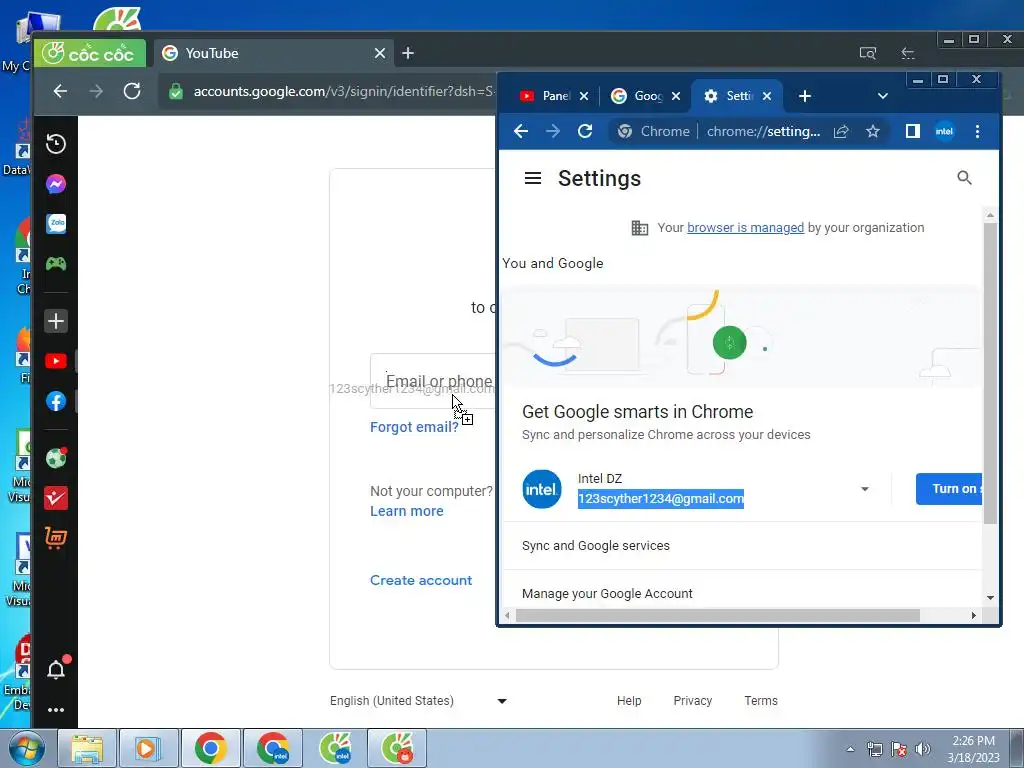Close the YouTube tab in Cốc Cốc

(x=379, y=53)
